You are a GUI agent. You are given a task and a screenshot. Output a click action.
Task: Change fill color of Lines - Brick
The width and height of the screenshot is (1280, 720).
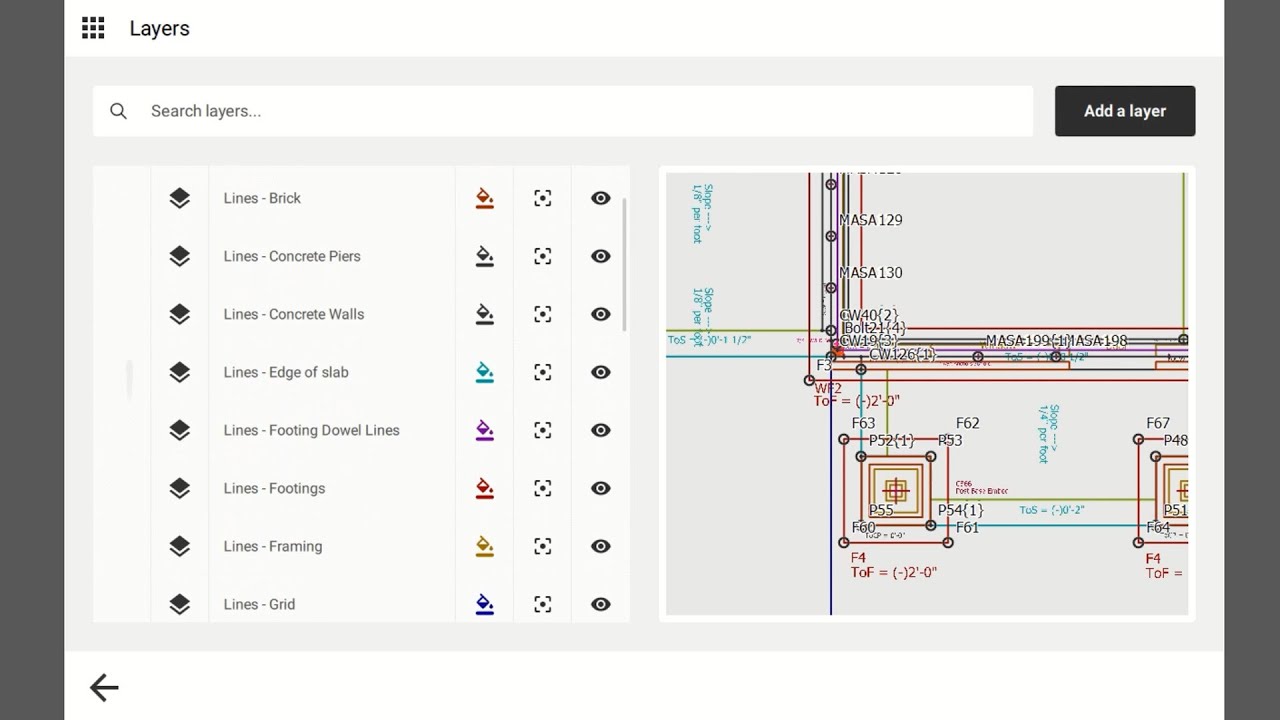click(x=485, y=198)
